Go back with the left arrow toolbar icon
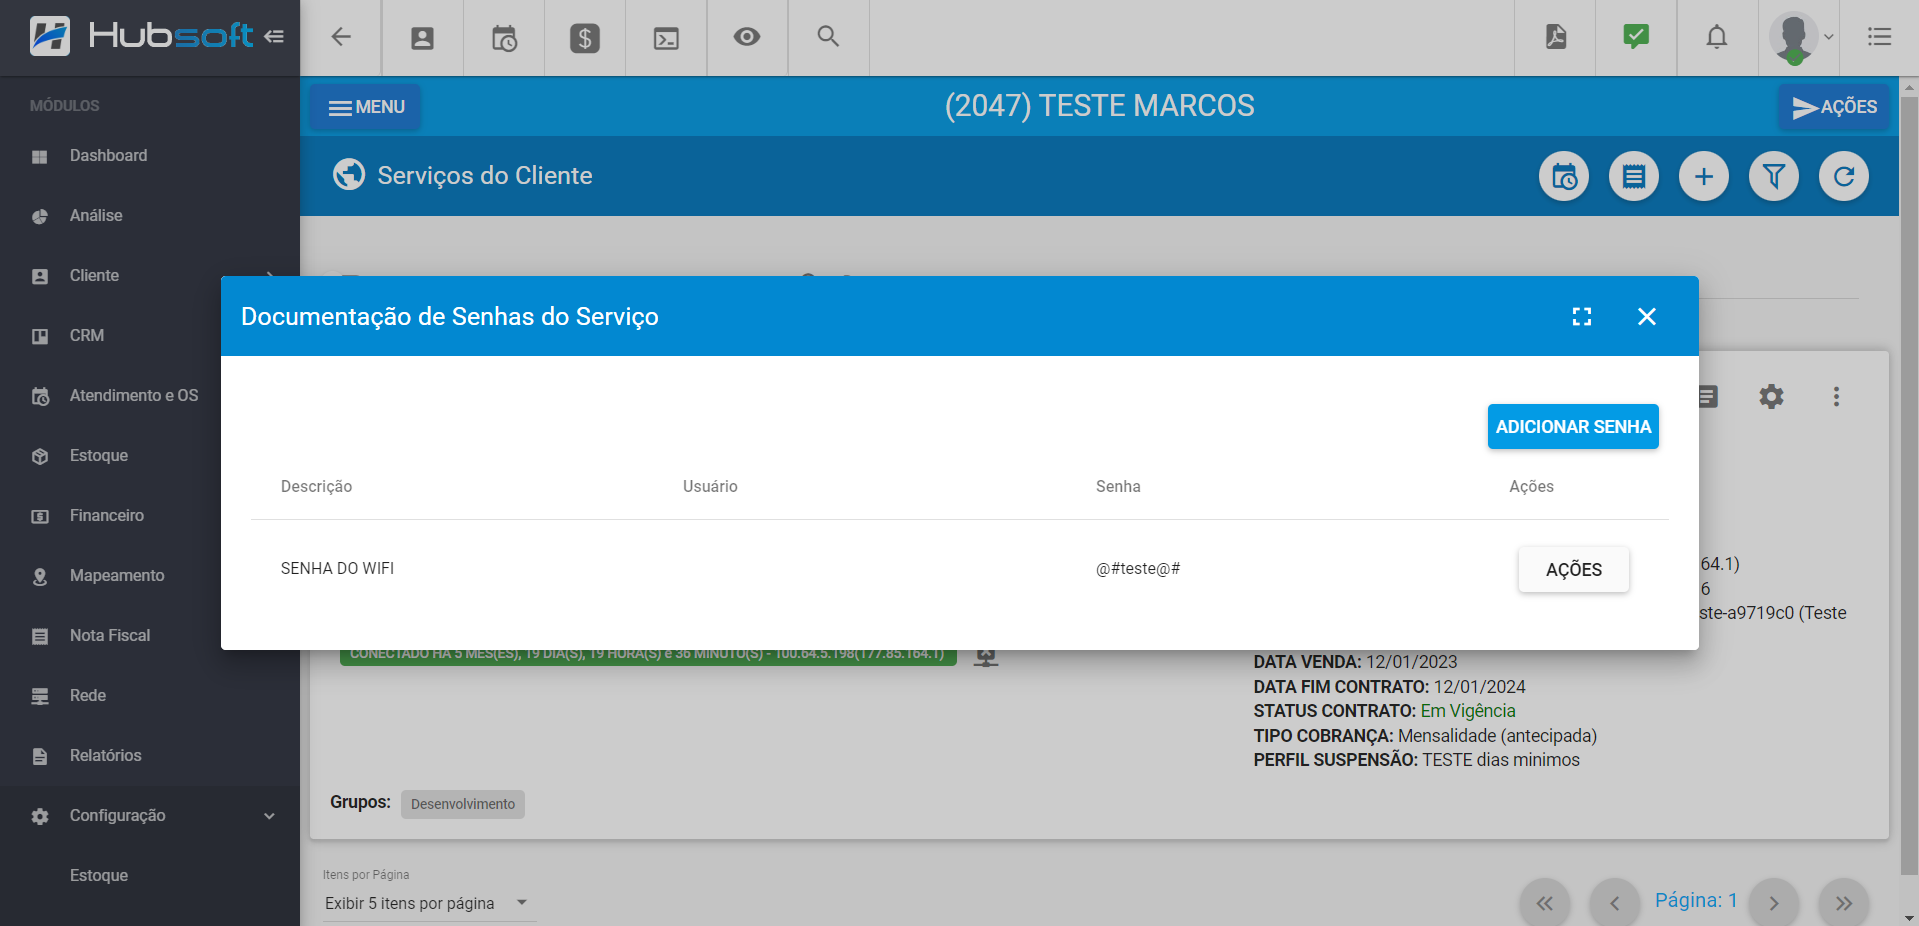This screenshot has height=926, width=1919. point(341,37)
